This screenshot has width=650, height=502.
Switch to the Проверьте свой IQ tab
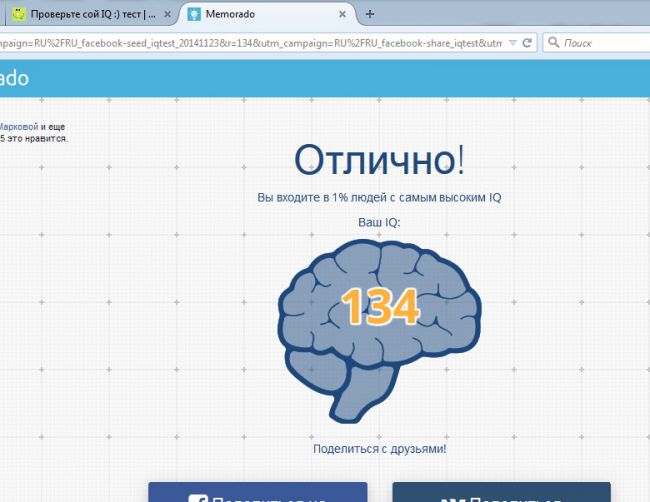(90, 15)
